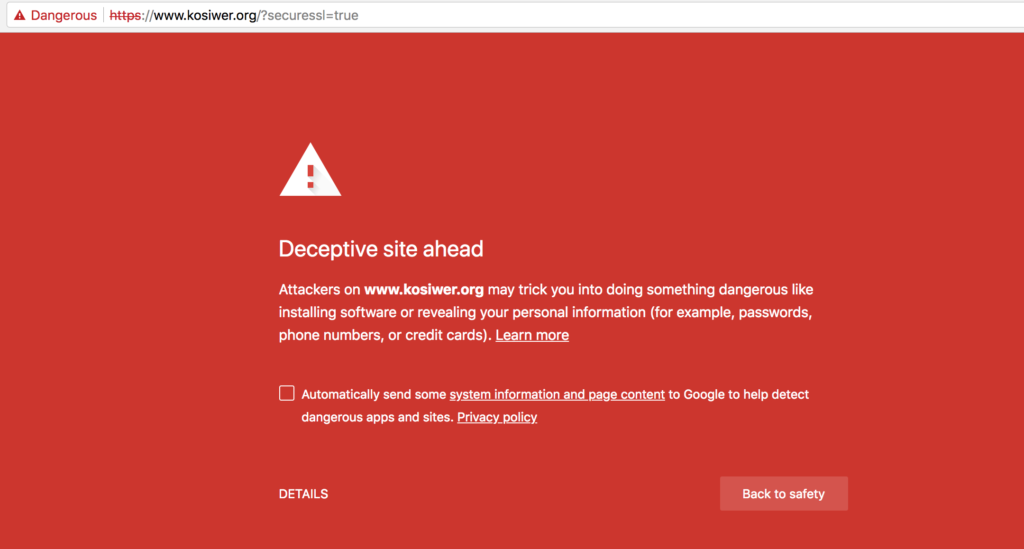Click the large white warning triangle icon

tap(310, 170)
